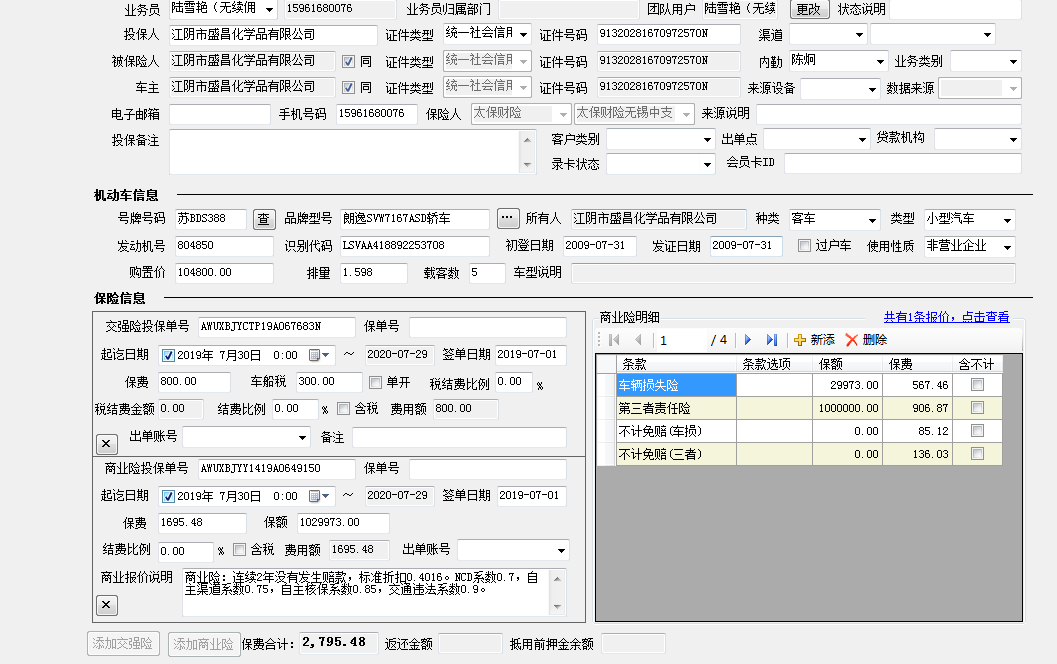Expand 客户类别 dropdown

[x=707, y=140]
